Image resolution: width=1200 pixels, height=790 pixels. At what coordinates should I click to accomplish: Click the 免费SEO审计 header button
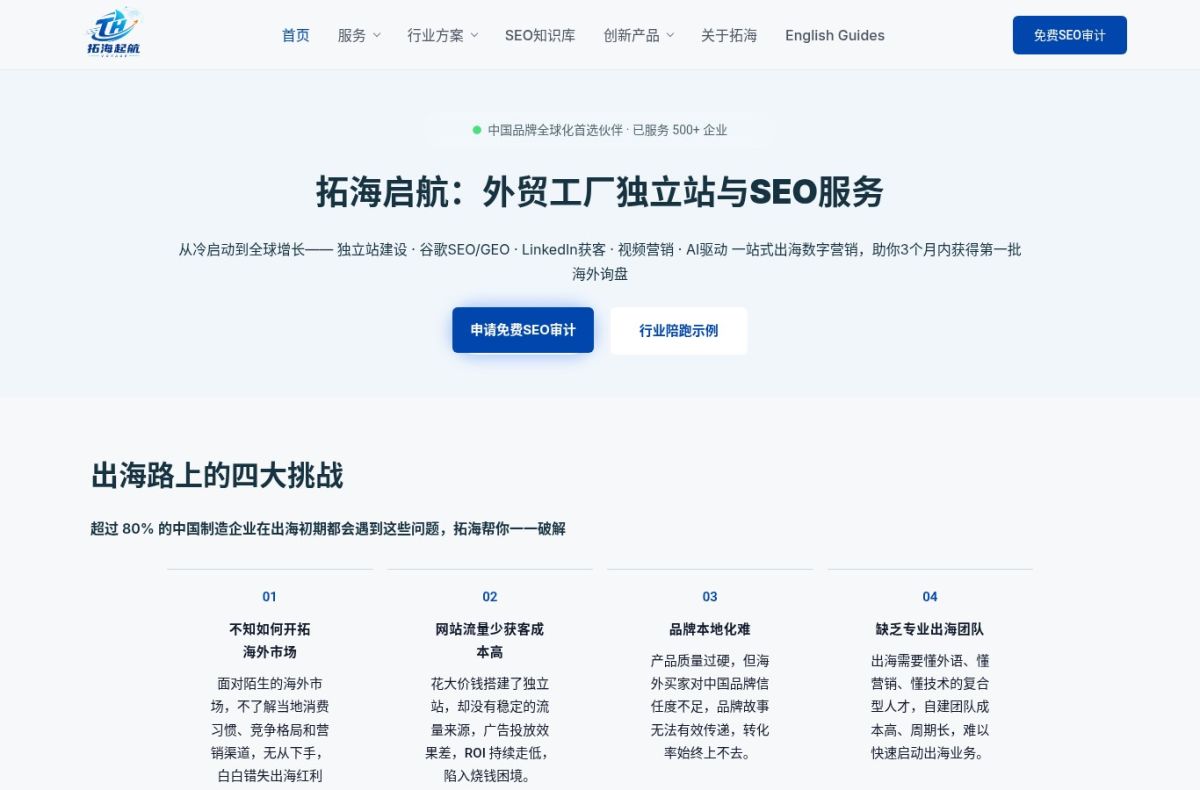(1070, 35)
